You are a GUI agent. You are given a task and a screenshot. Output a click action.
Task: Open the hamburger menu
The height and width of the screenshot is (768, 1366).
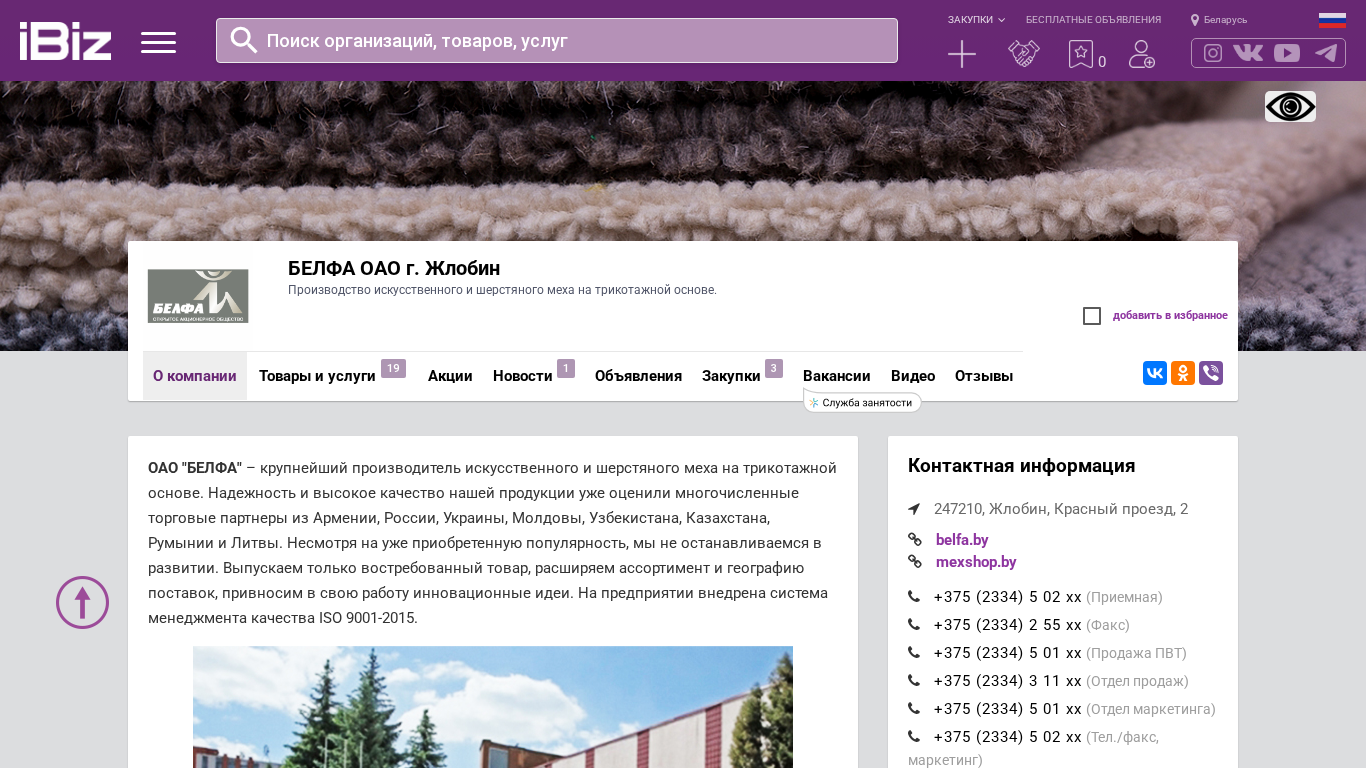158,42
